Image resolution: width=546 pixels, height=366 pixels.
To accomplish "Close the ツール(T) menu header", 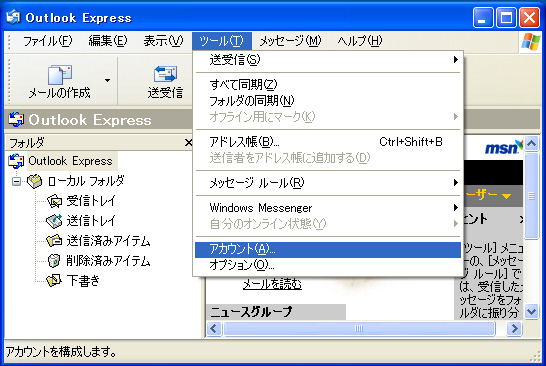I will click(222, 41).
